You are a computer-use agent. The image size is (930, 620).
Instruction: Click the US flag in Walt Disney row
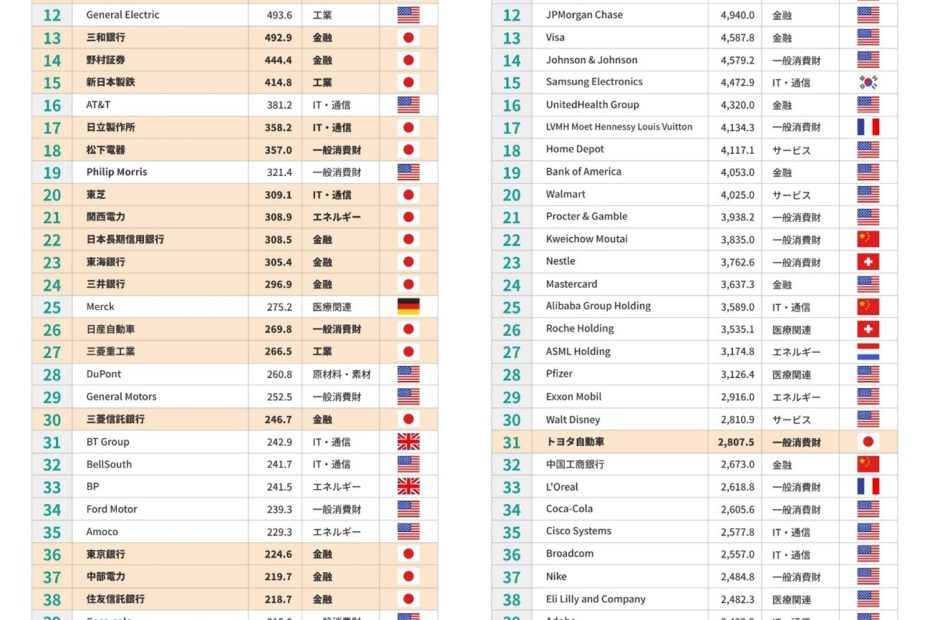coord(868,419)
